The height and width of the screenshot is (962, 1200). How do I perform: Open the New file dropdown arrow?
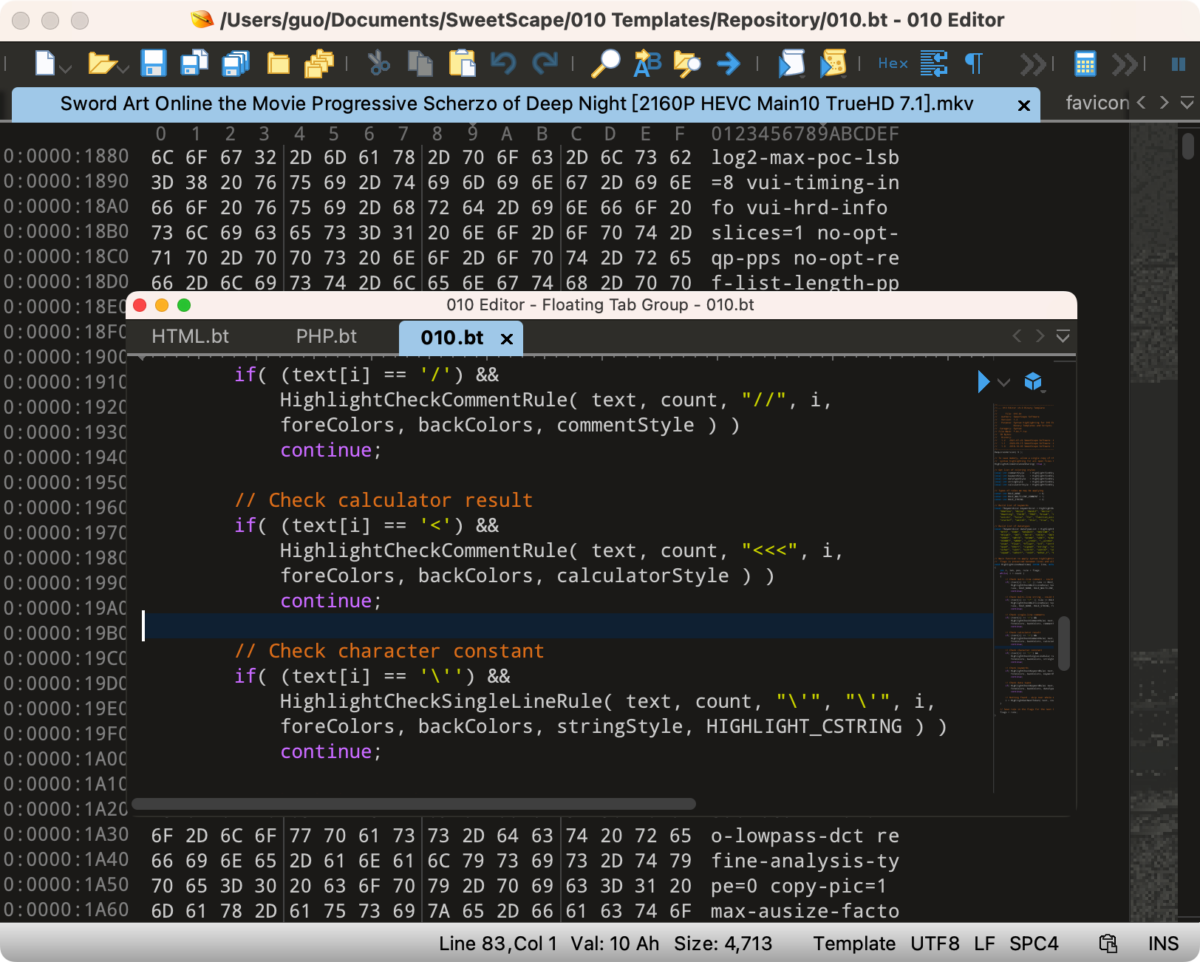click(x=66, y=69)
